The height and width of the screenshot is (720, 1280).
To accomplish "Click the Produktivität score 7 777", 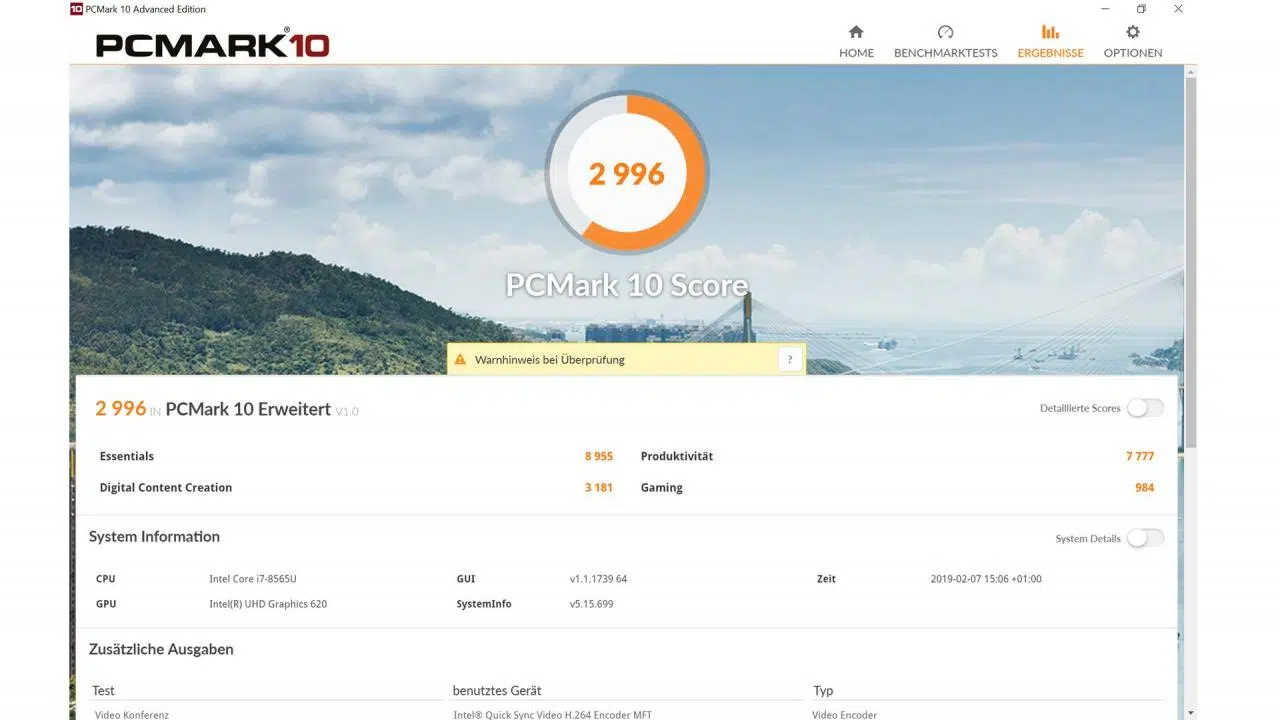I will [1140, 456].
